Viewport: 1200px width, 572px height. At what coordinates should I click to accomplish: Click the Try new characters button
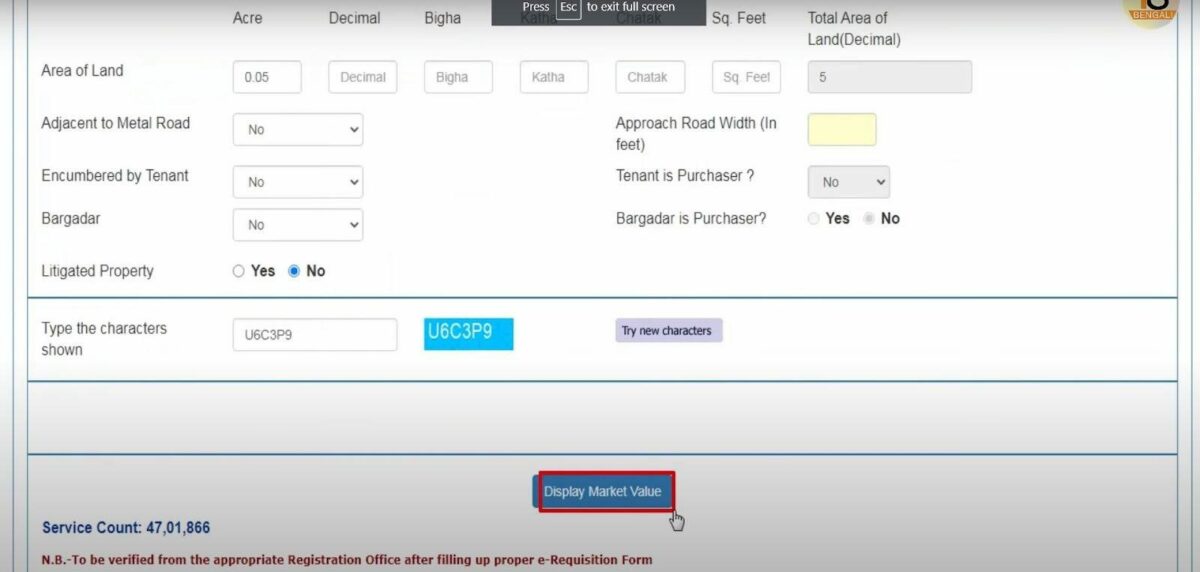[668, 331]
